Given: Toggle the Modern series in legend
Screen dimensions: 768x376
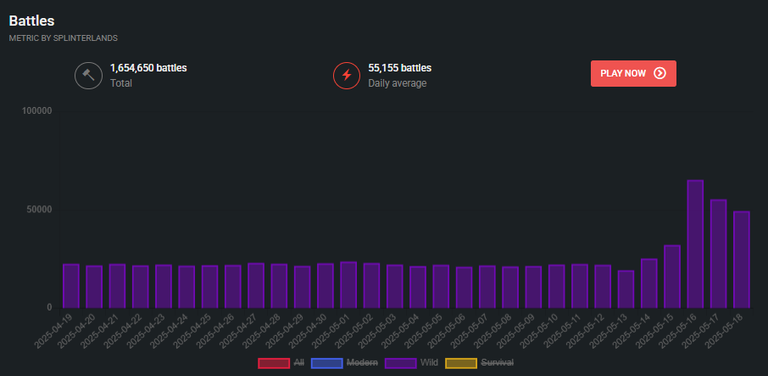Looking at the screenshot, I should tap(344, 363).
